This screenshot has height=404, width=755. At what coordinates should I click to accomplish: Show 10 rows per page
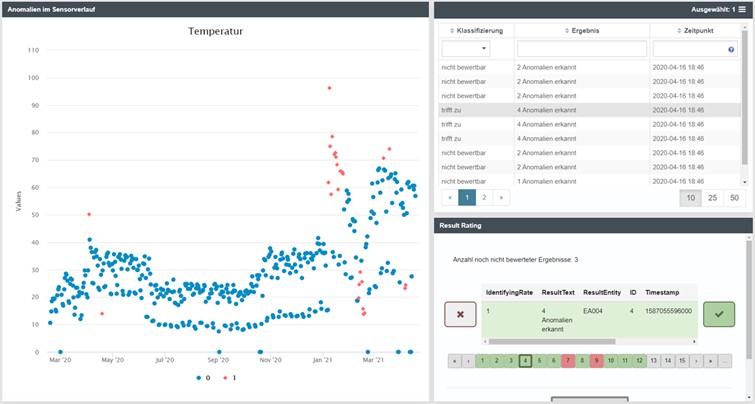pyautogui.click(x=690, y=198)
